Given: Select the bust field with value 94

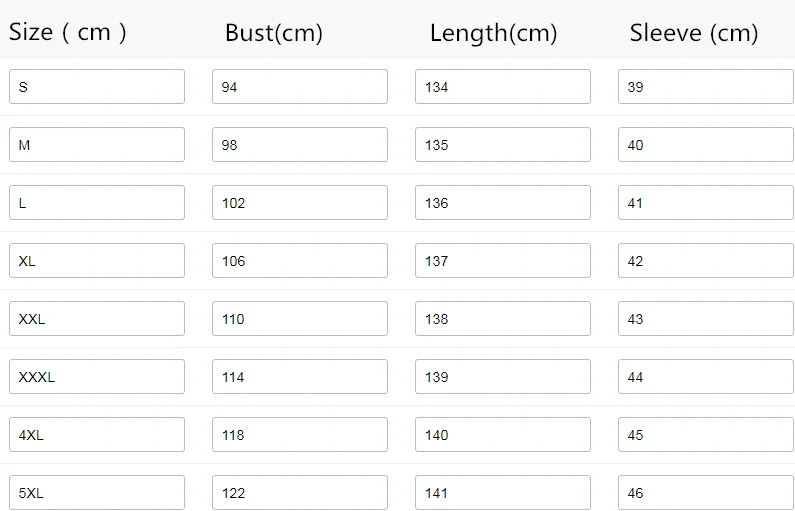Looking at the screenshot, I should click(300, 87).
